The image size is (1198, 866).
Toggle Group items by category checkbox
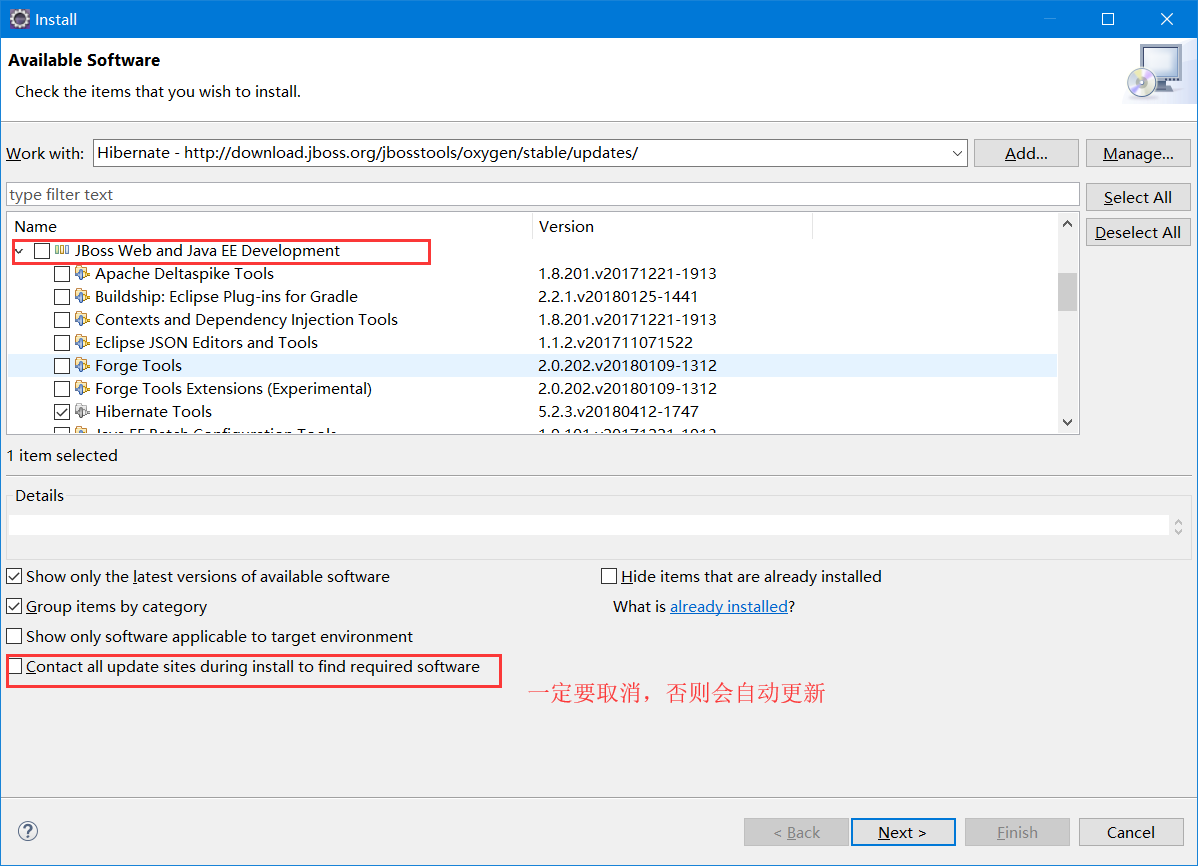pyautogui.click(x=14, y=606)
